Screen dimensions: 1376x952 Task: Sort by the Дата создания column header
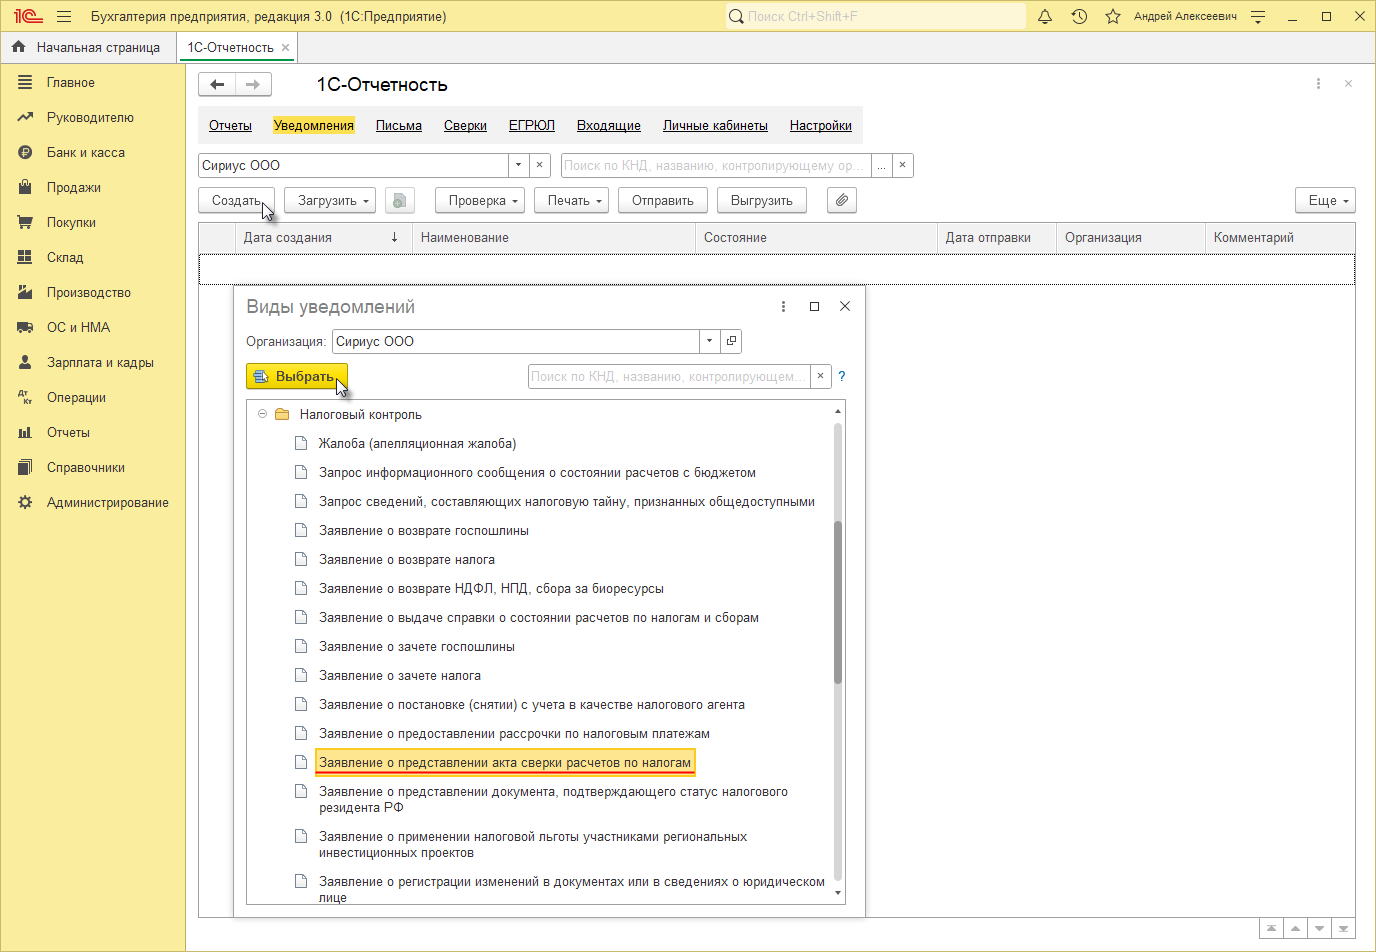click(x=288, y=238)
